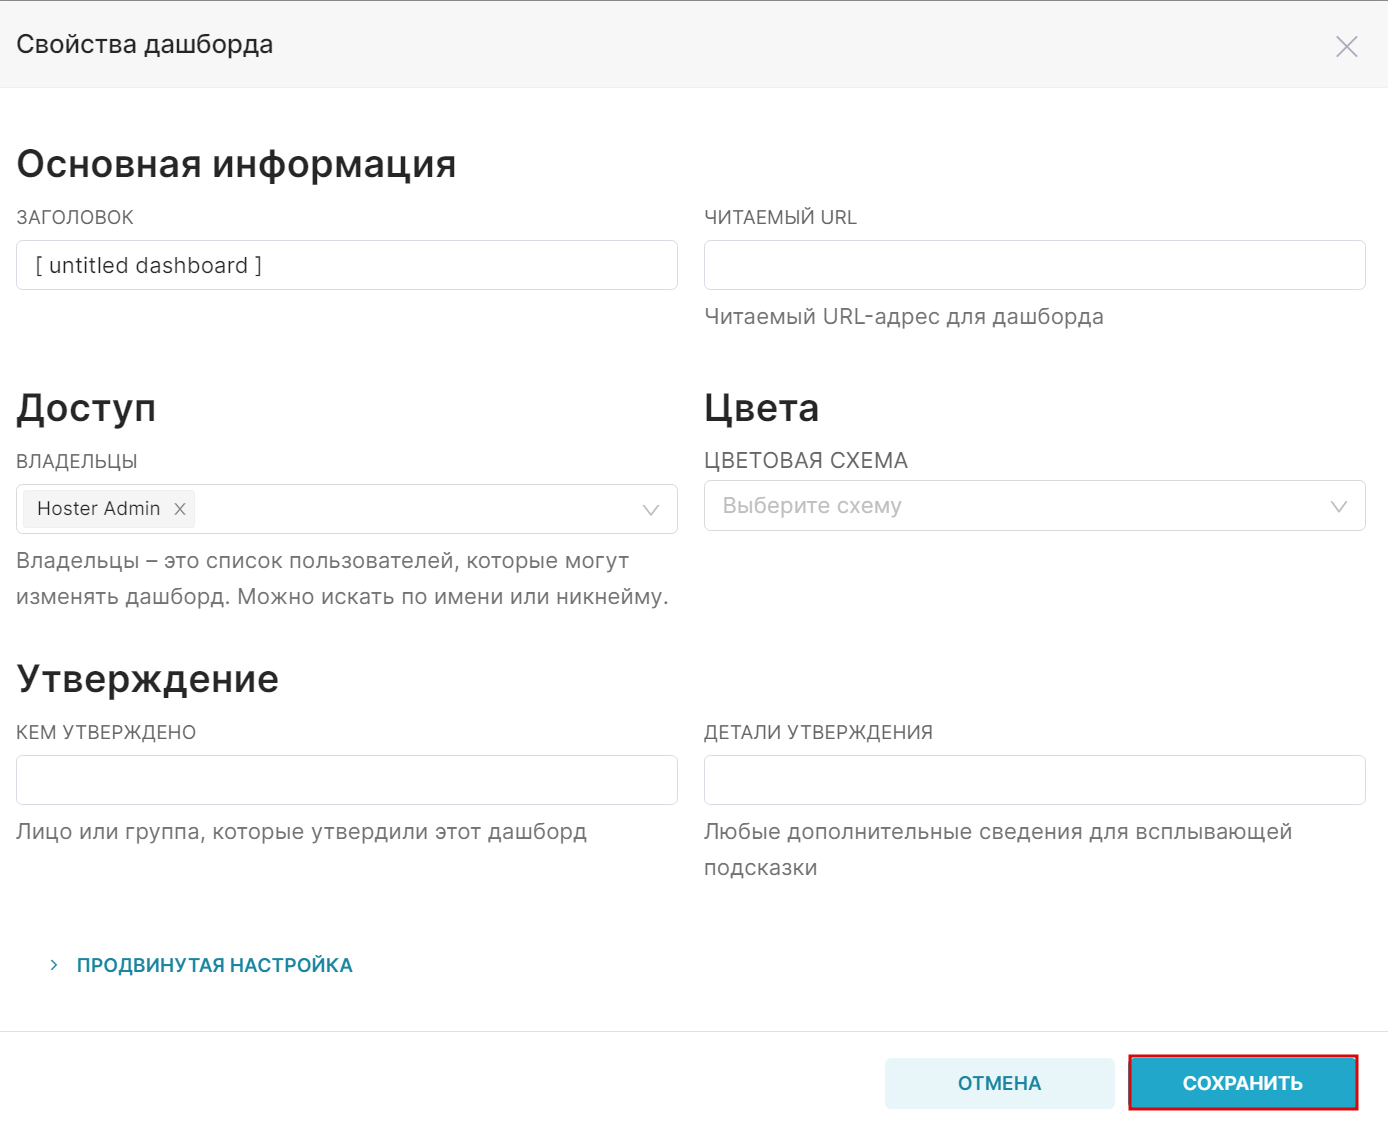Click the Отмена button
1388x1132 pixels.
(999, 1083)
